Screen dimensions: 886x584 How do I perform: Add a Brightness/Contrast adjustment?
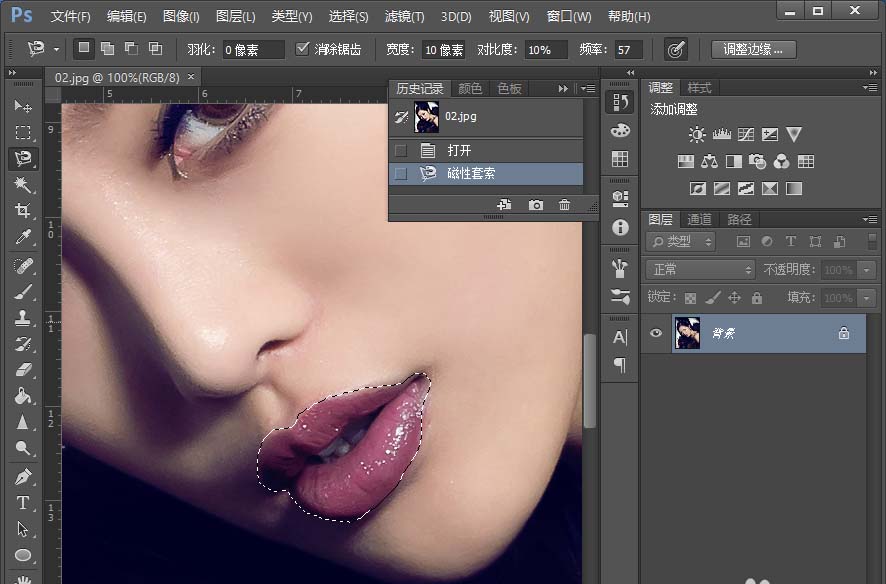tap(697, 134)
